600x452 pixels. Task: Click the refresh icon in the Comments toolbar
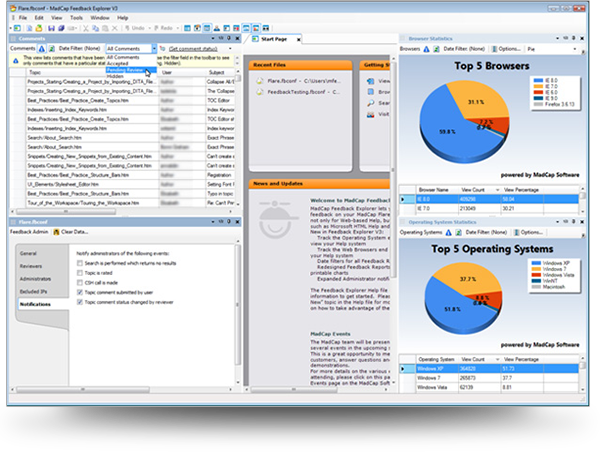51,49
